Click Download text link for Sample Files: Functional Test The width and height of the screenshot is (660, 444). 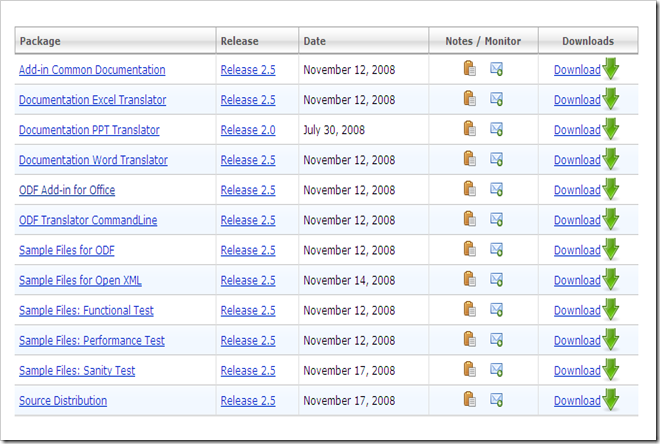tap(577, 311)
